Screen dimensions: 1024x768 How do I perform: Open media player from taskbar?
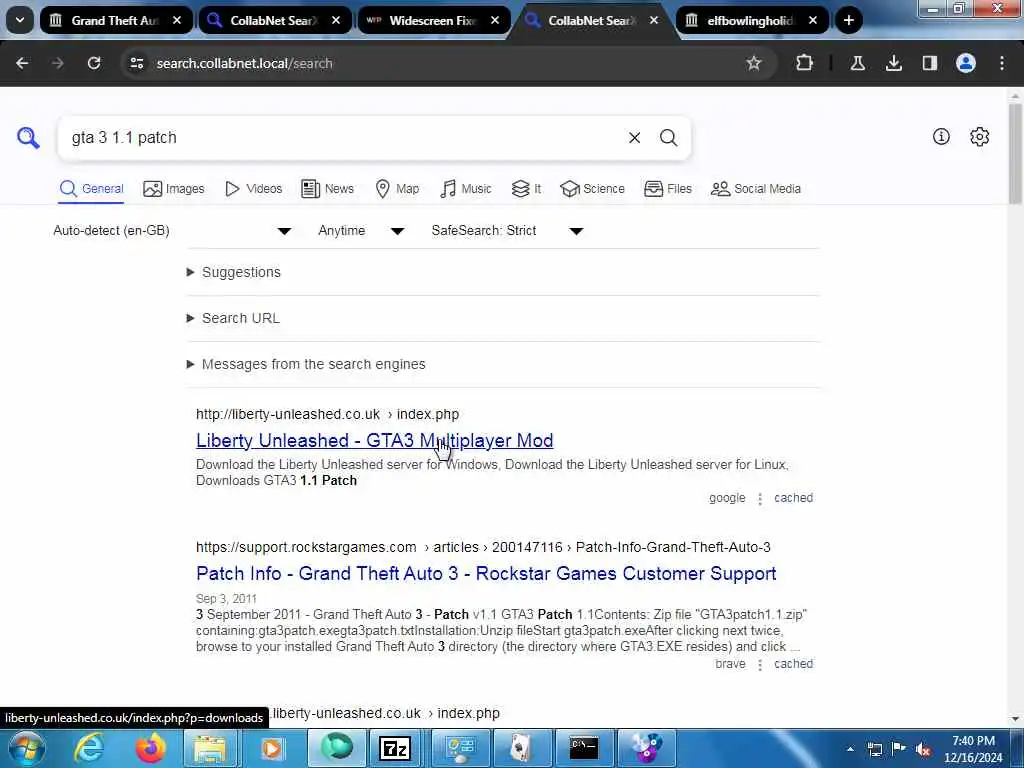pos(271,748)
